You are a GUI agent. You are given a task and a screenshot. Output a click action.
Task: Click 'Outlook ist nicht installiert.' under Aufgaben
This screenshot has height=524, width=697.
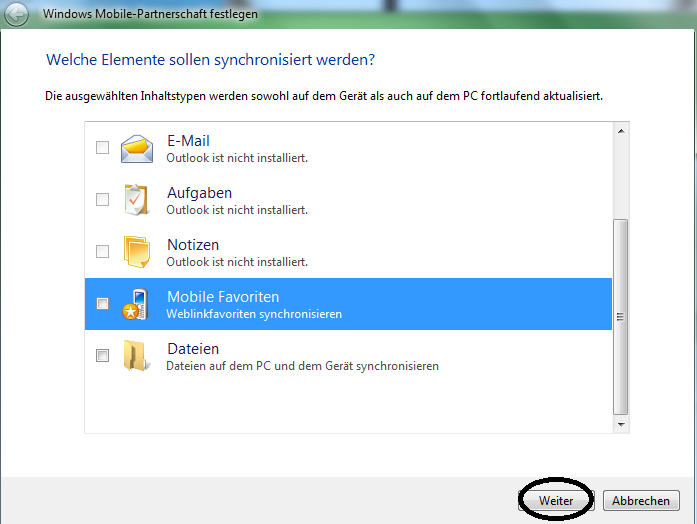tap(237, 210)
